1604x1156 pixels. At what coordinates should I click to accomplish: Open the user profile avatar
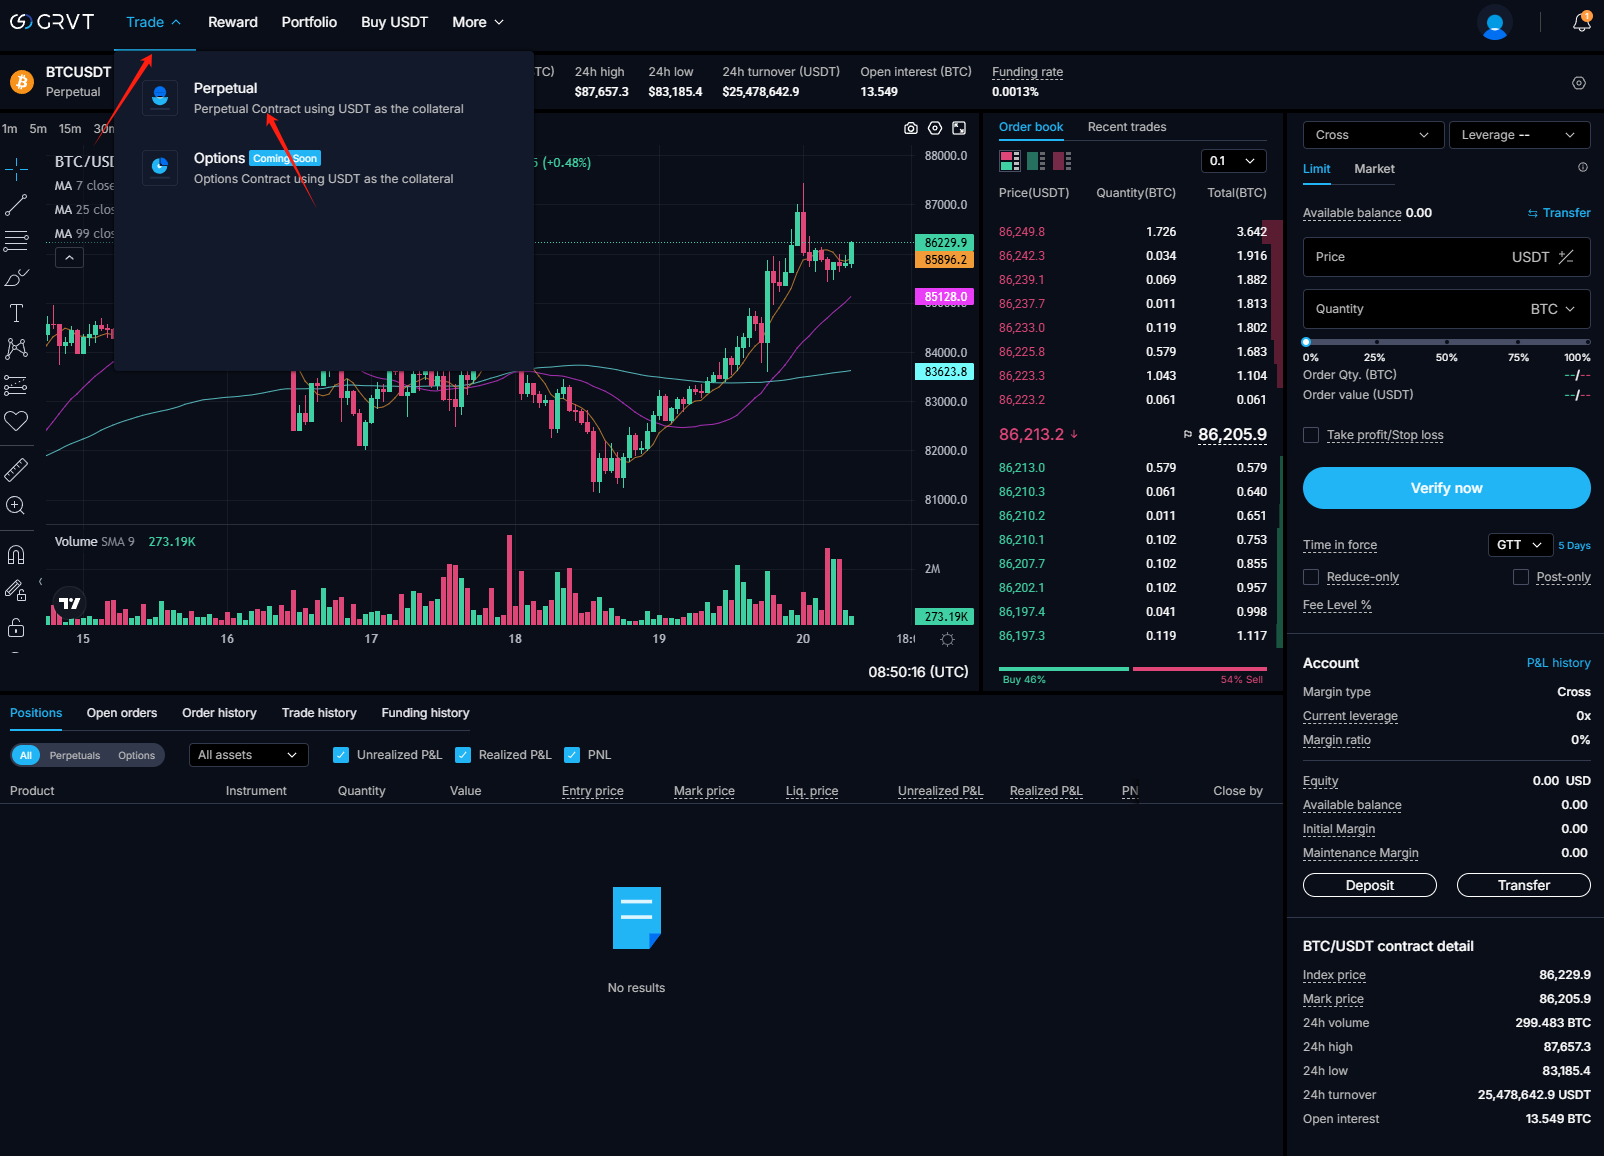click(1495, 22)
